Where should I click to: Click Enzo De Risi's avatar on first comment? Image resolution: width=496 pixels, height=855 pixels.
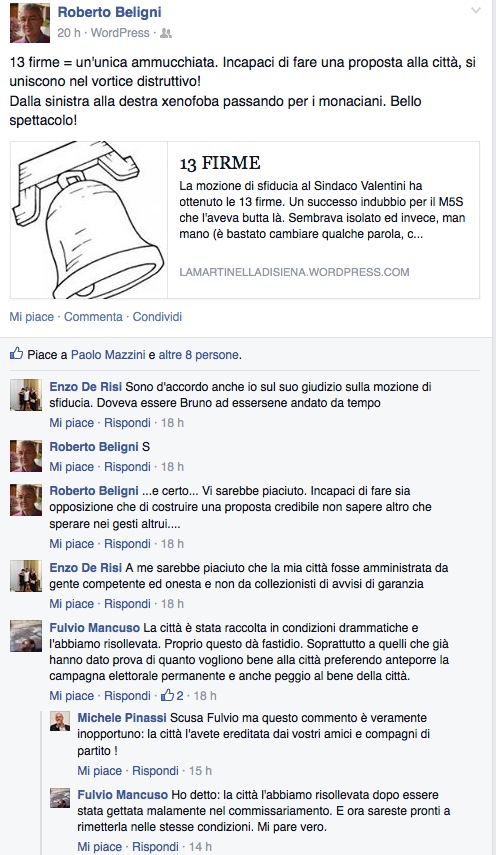pos(26,395)
